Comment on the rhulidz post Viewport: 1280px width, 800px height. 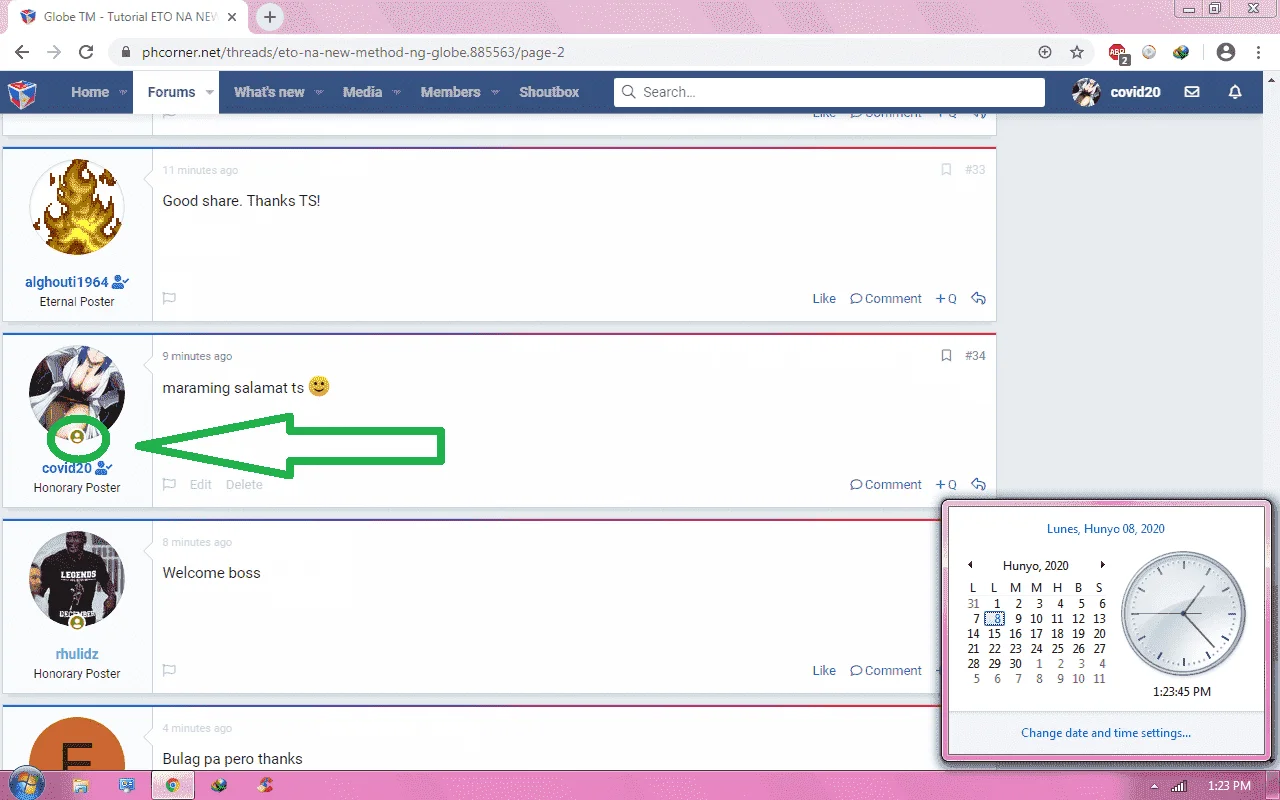tap(886, 670)
